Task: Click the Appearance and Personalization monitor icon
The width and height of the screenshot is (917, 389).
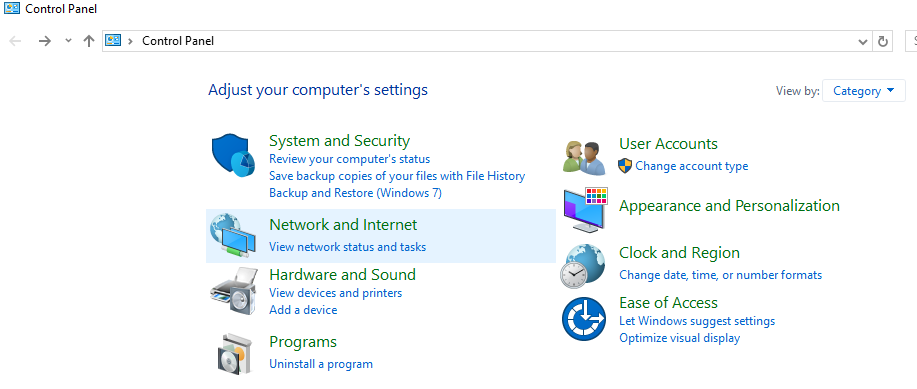Action: [x=585, y=210]
